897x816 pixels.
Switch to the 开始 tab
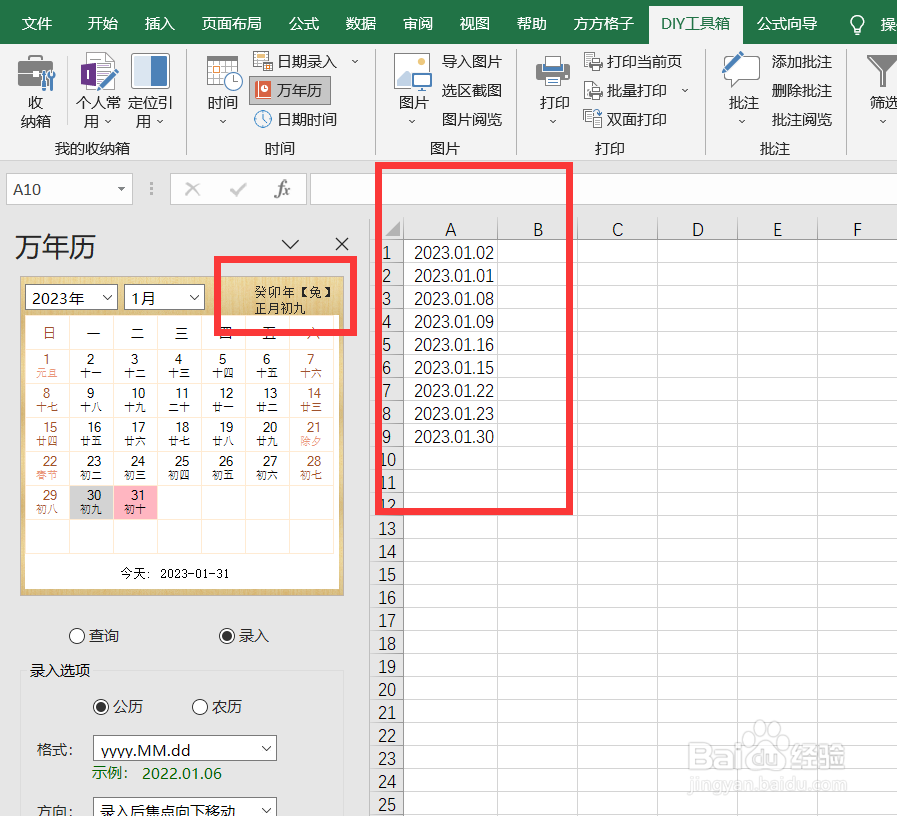click(x=102, y=24)
